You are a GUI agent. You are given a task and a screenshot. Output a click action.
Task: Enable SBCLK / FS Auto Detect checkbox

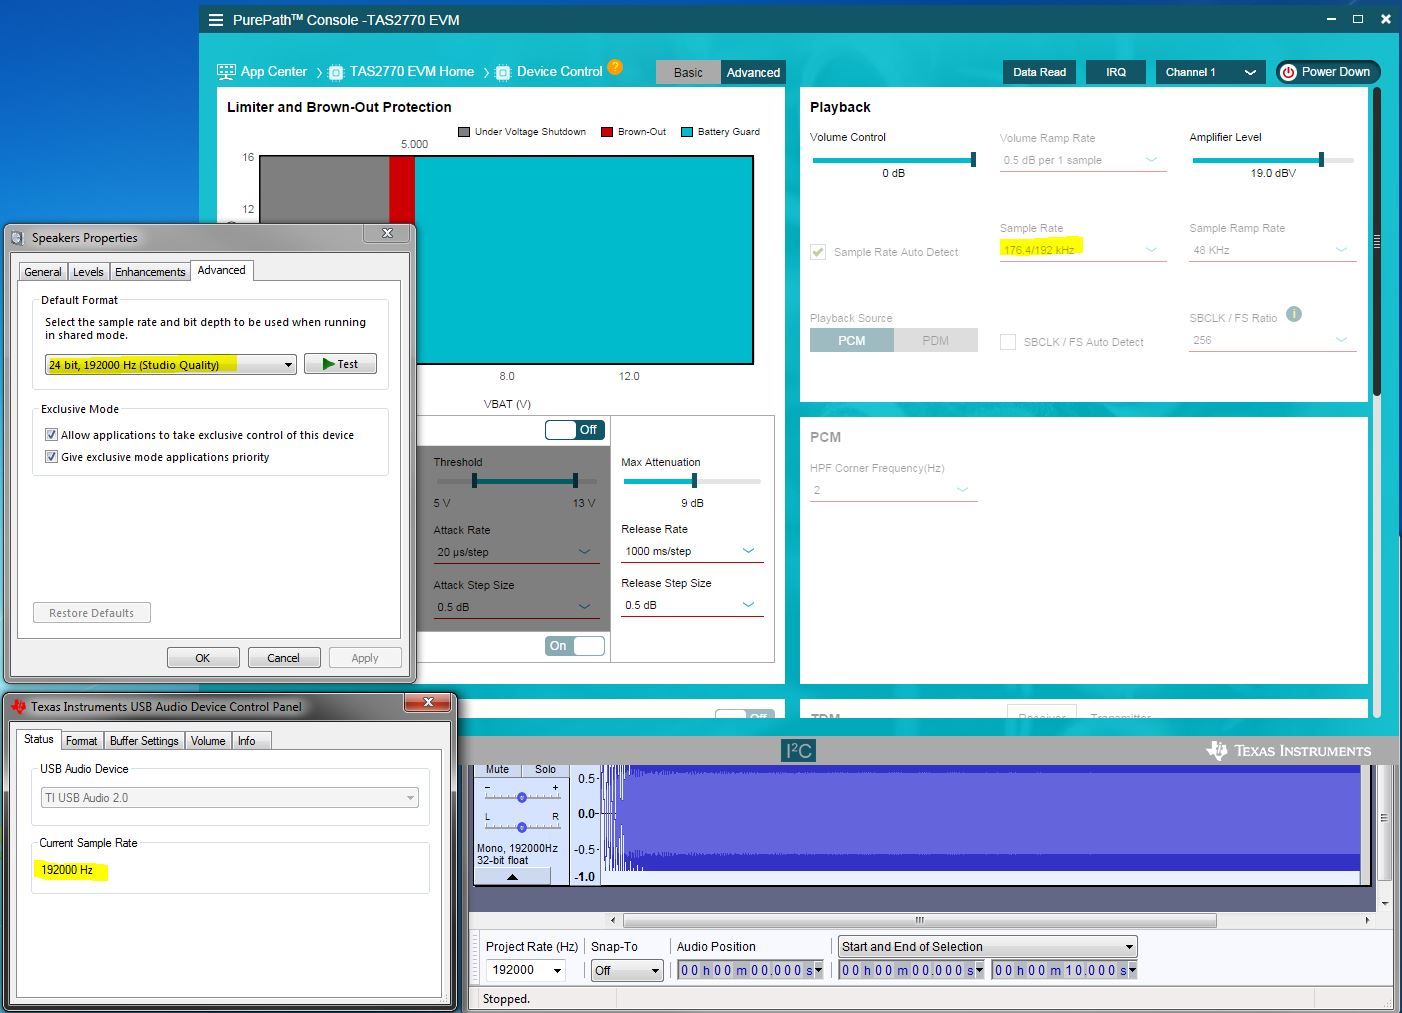[x=1008, y=342]
